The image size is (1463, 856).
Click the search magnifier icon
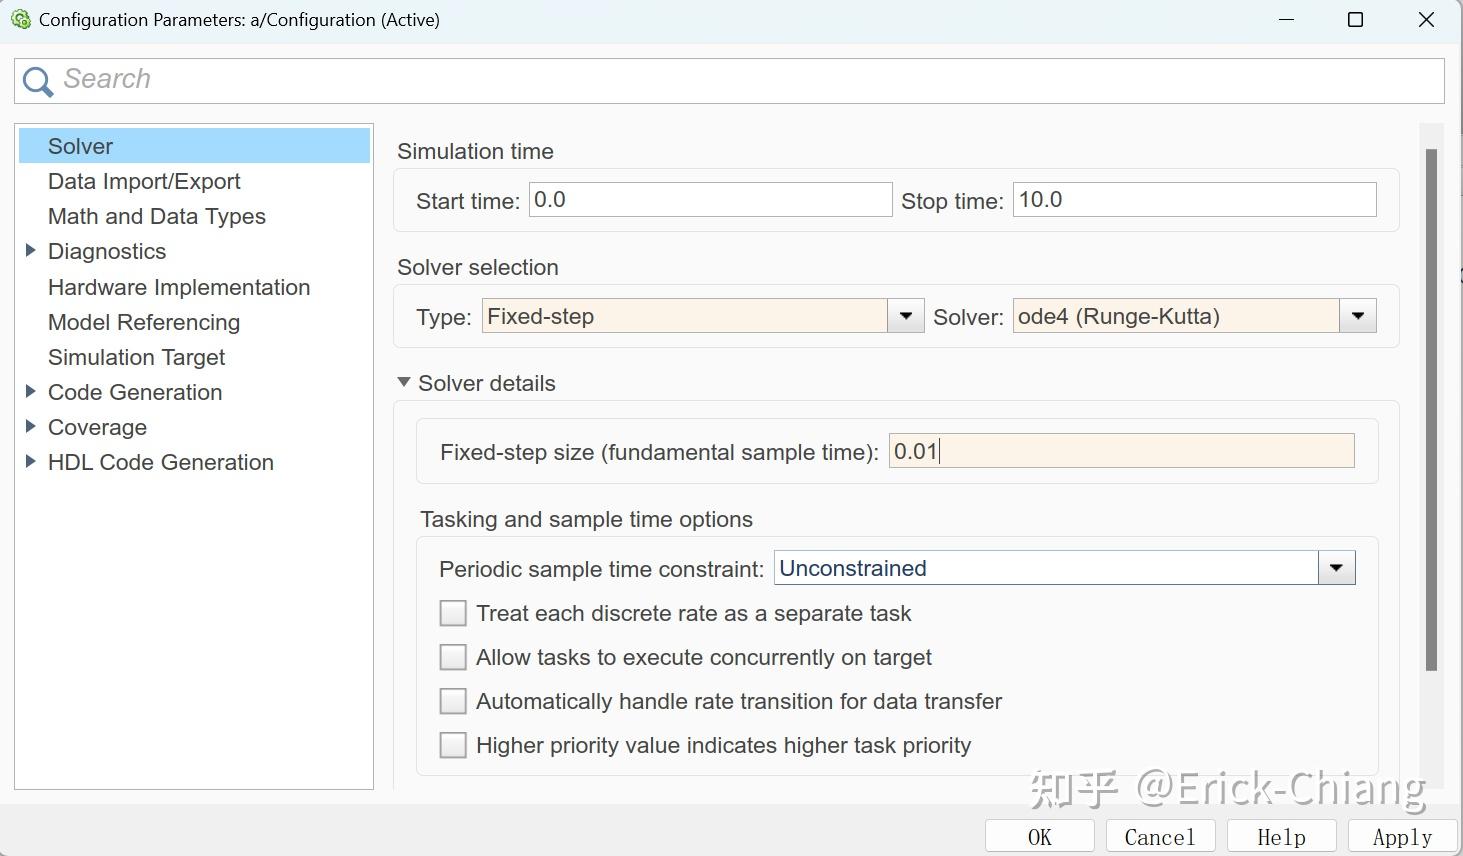pos(38,81)
